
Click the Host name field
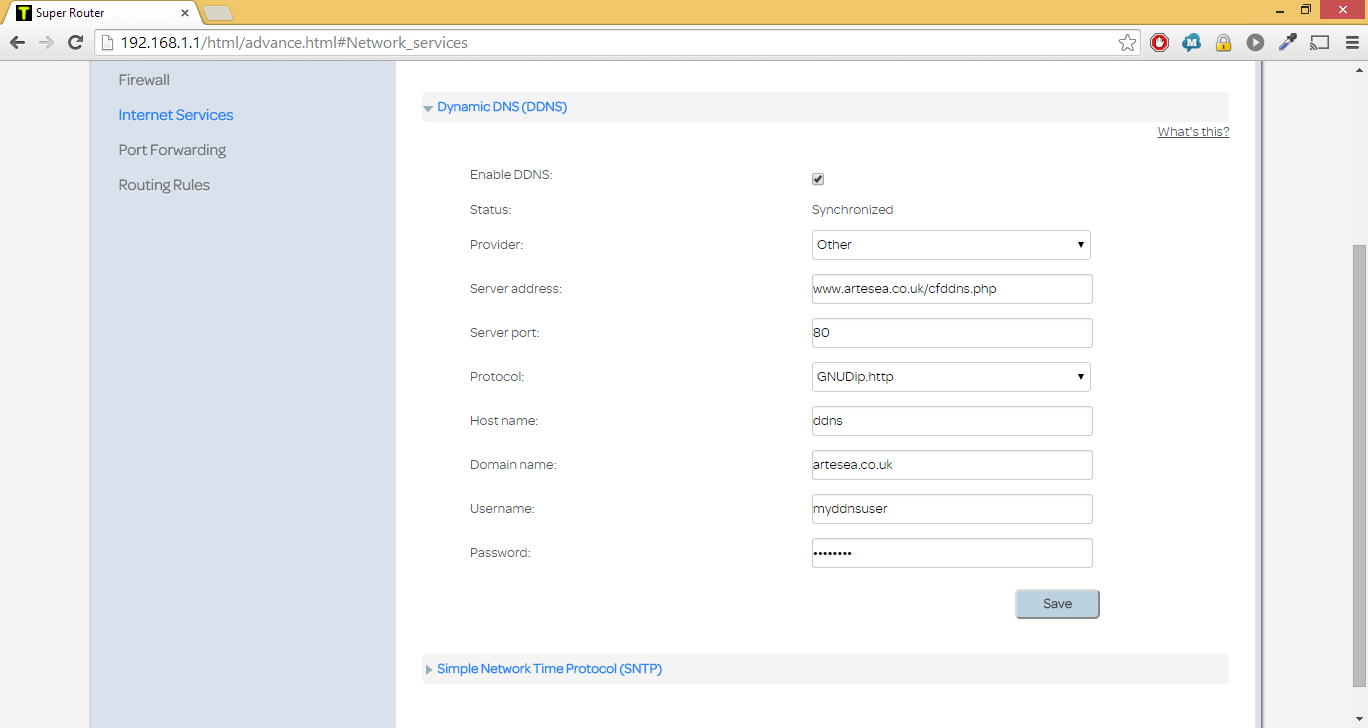[x=952, y=421]
